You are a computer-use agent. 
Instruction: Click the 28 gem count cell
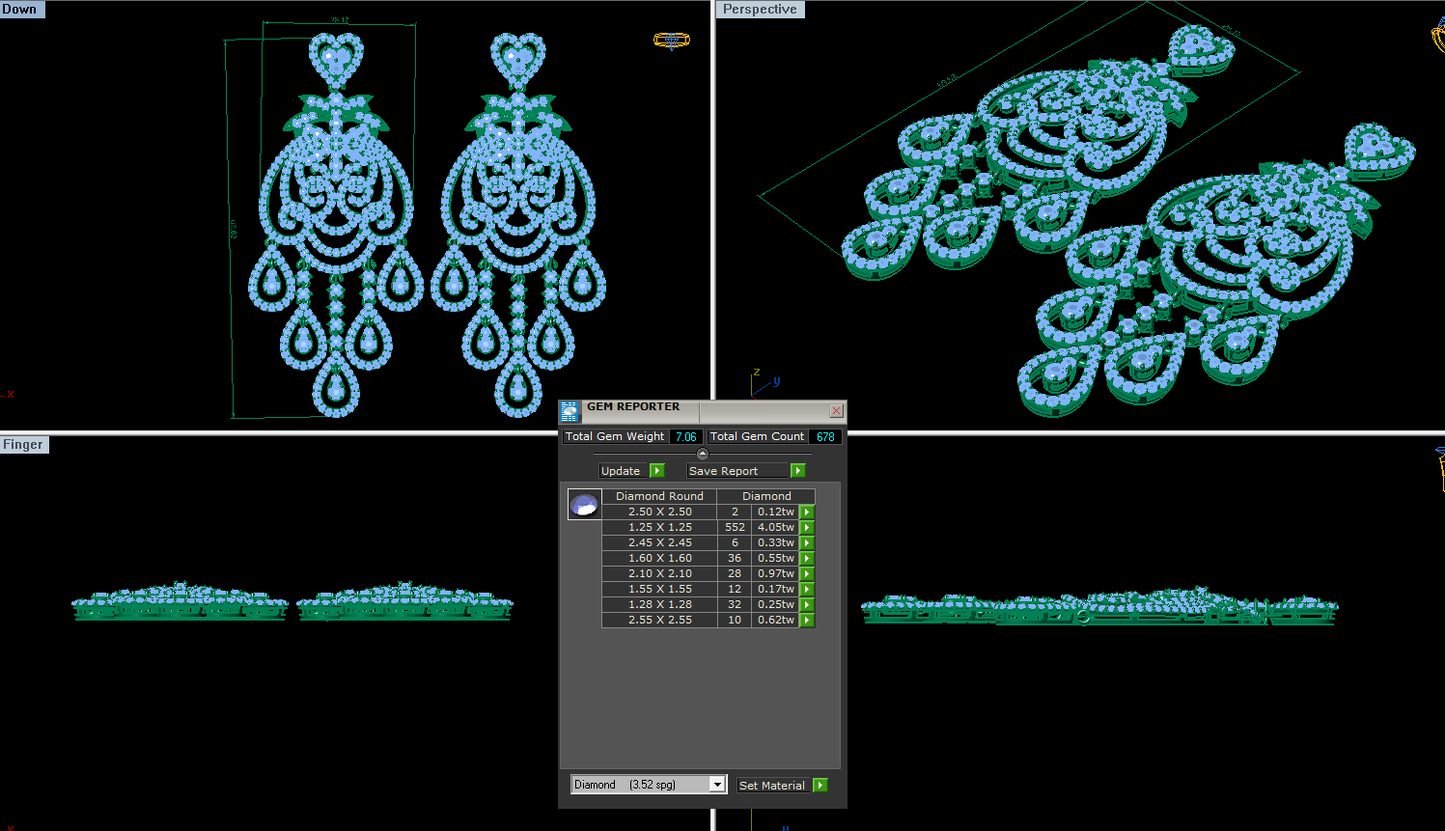pyautogui.click(x=734, y=574)
